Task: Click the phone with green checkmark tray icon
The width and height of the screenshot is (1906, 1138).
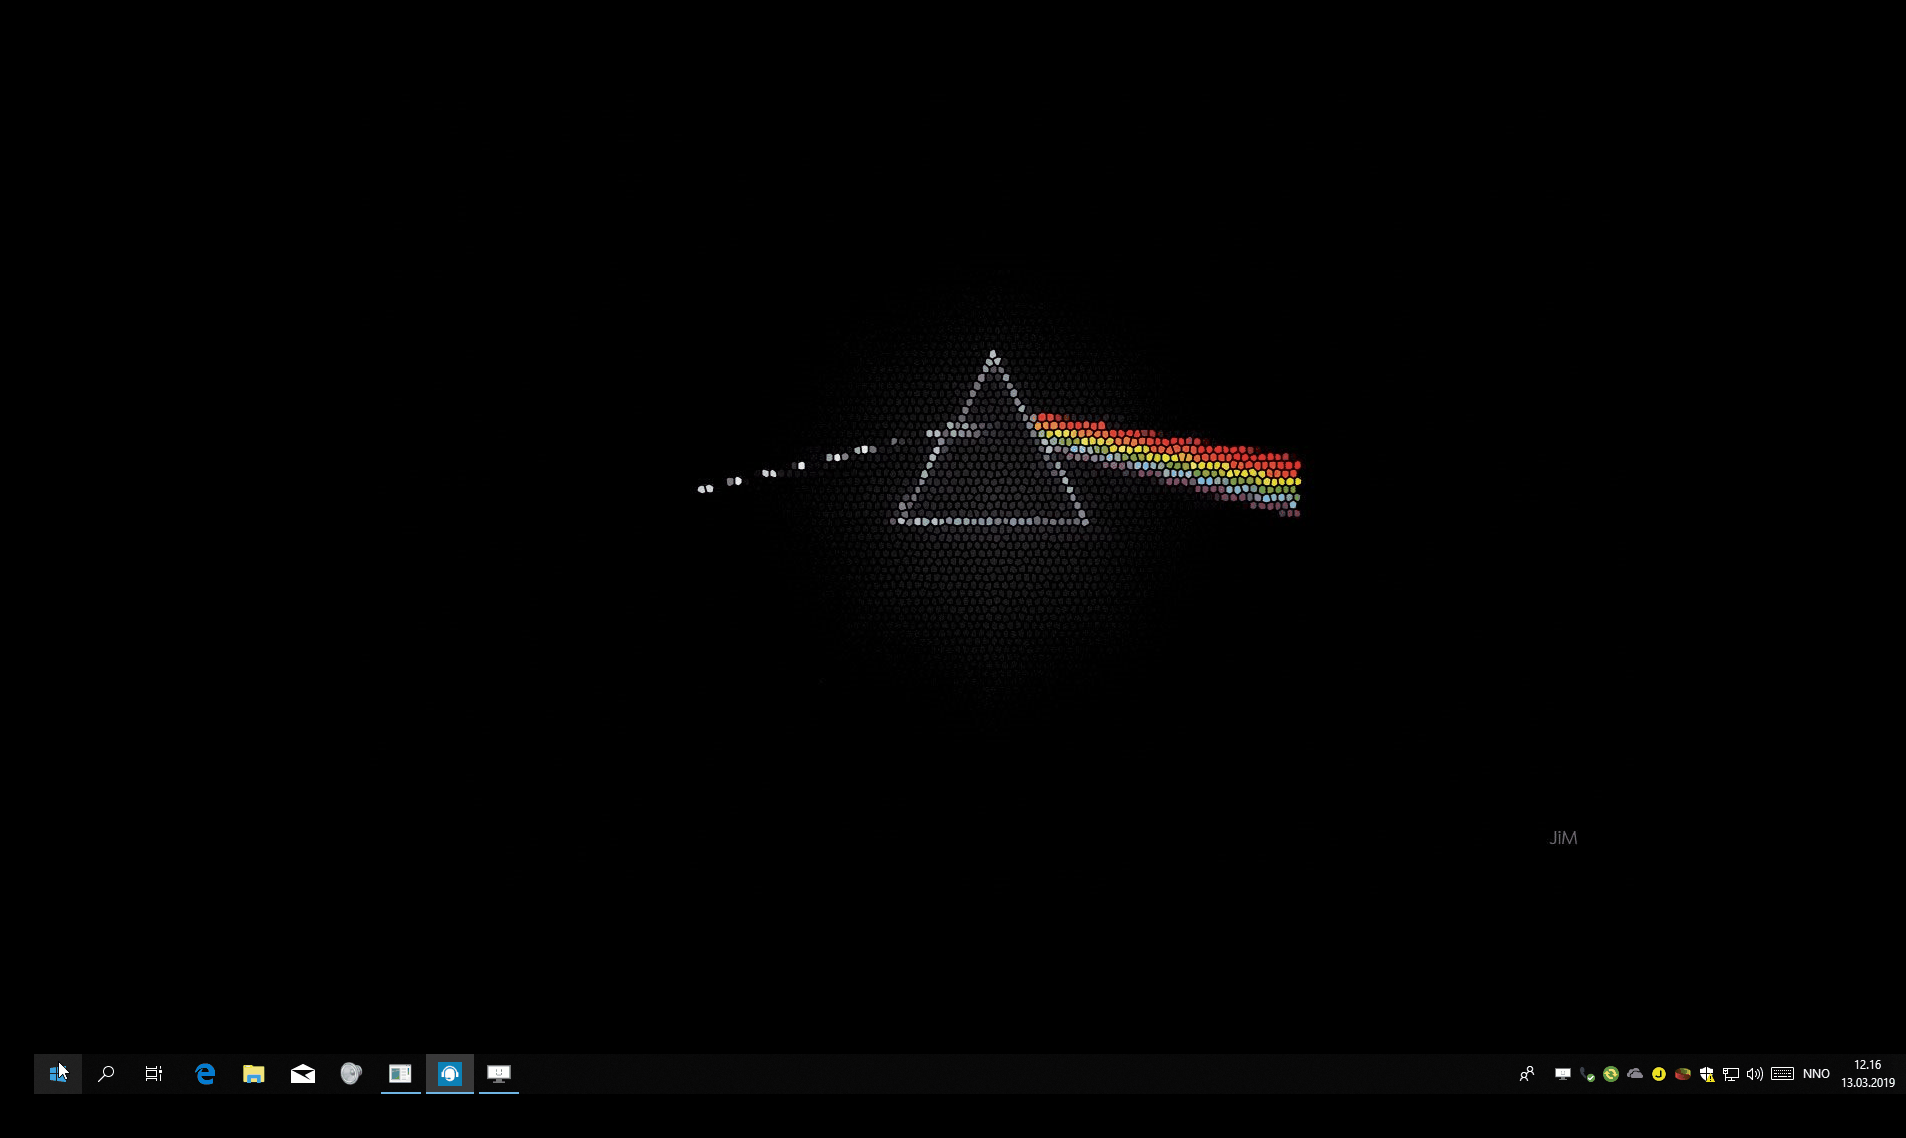Action: [1587, 1074]
